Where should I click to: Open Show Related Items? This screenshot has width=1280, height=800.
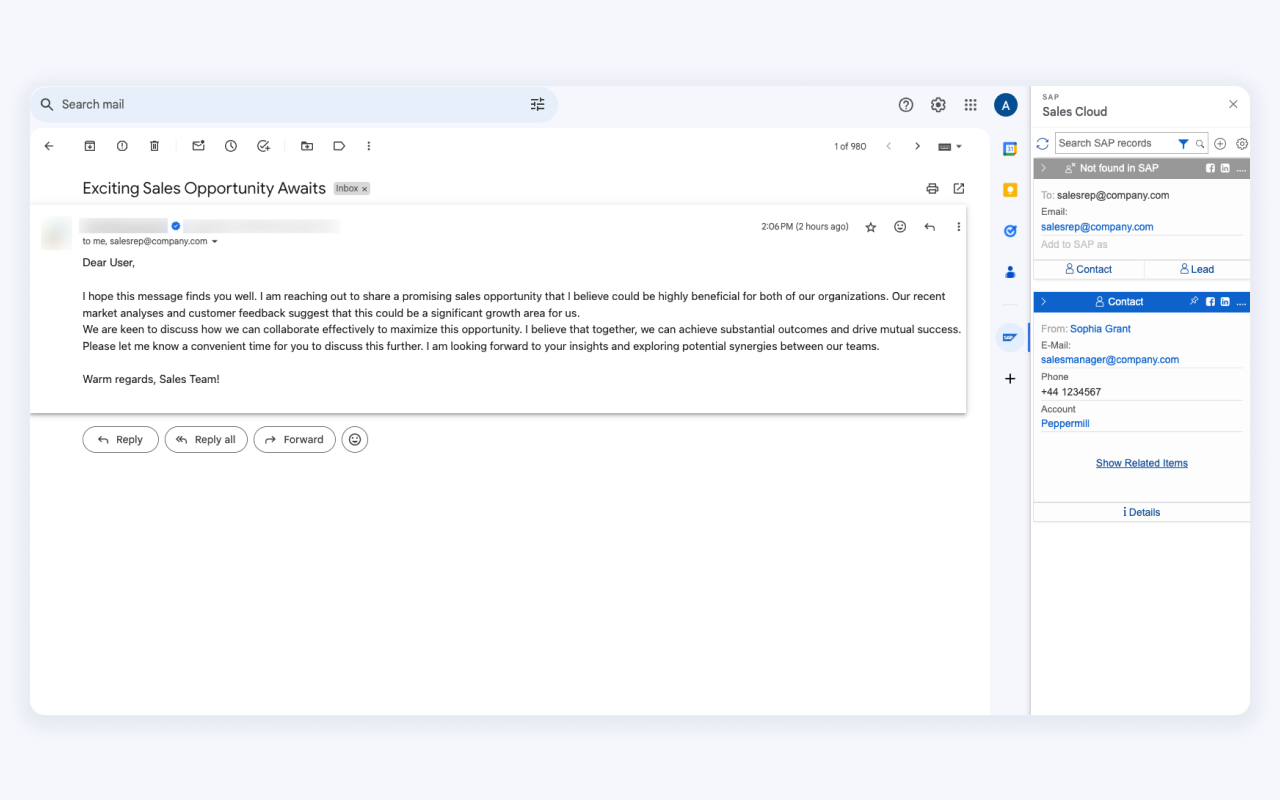(x=1141, y=462)
